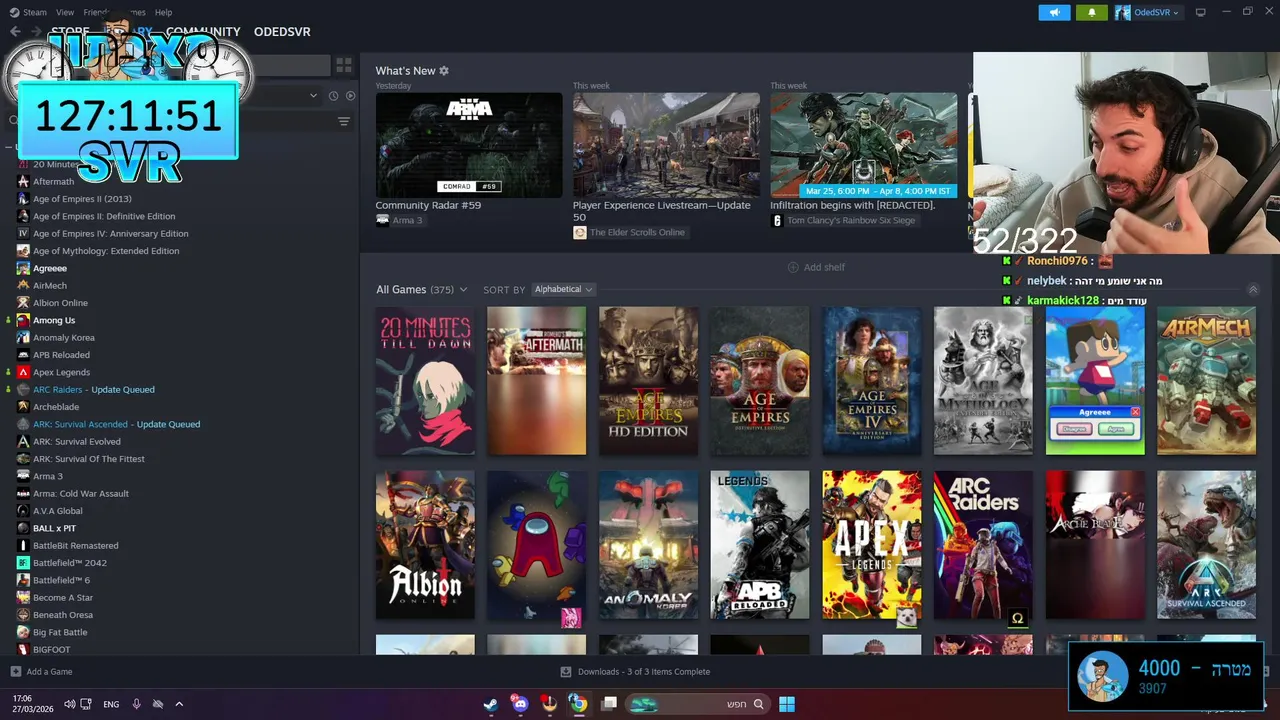Collapse the uncategorized games list section
Image resolution: width=1280 pixels, height=720 pixels.
pyautogui.click(x=9, y=147)
